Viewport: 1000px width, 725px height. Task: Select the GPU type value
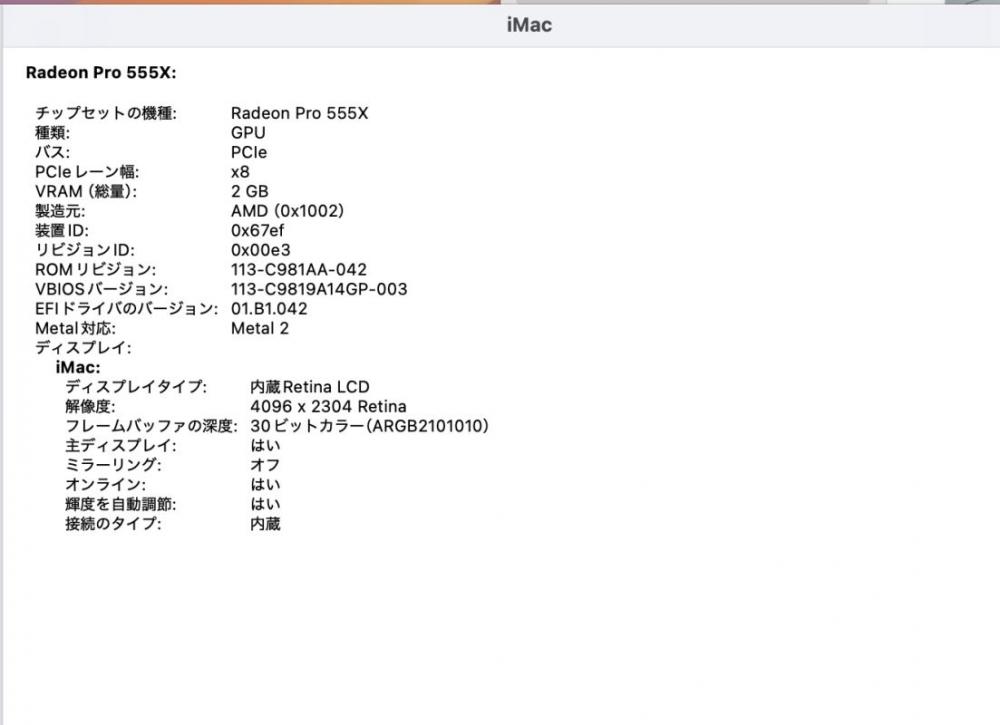248,133
